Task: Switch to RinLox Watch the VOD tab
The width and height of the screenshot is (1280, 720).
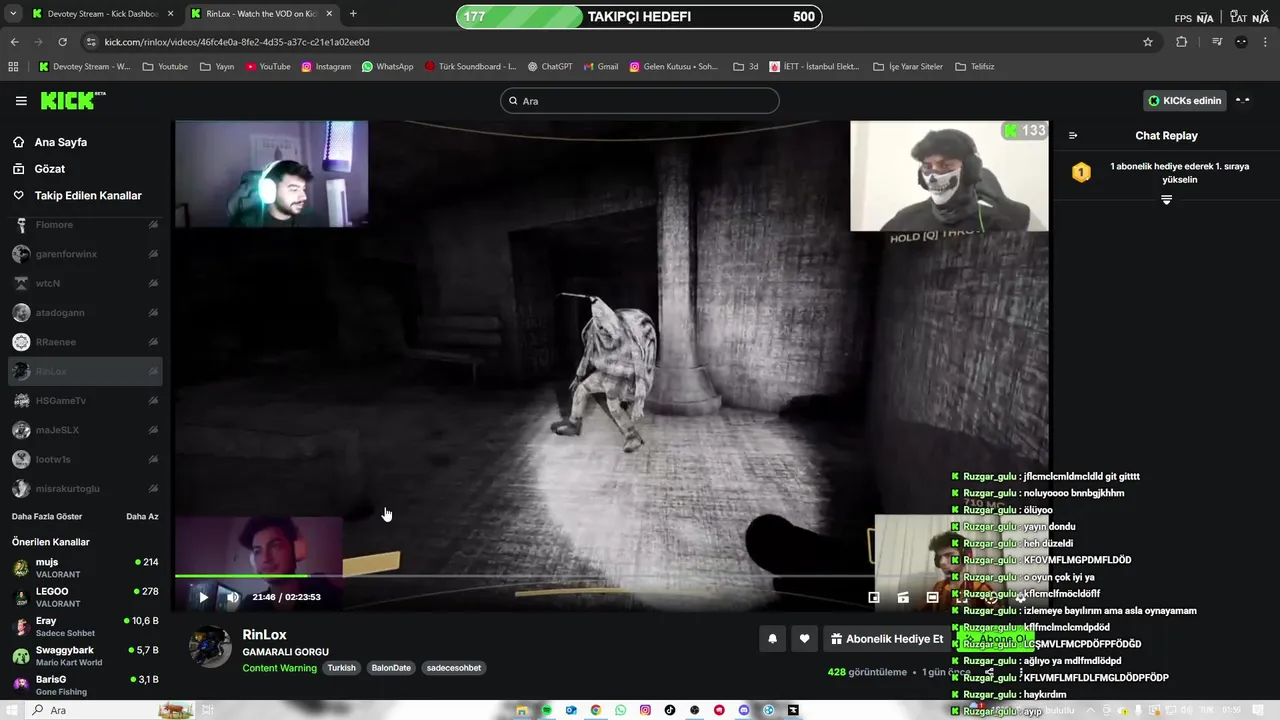Action: 261,14
